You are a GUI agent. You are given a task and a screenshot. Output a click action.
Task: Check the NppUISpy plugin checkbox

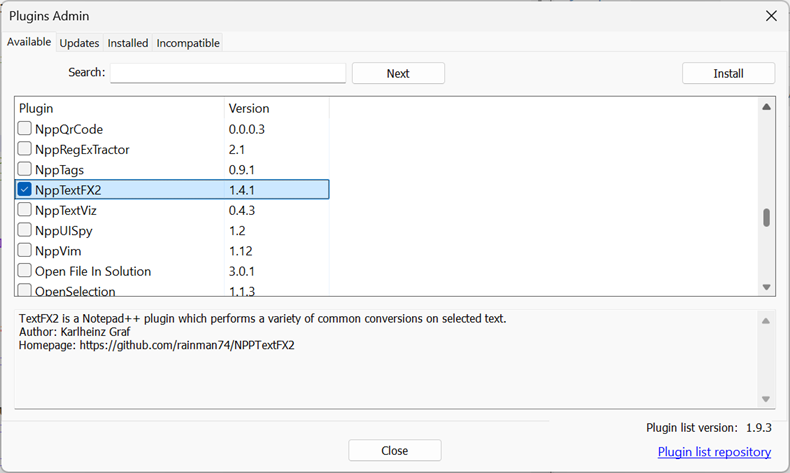[x=24, y=230]
